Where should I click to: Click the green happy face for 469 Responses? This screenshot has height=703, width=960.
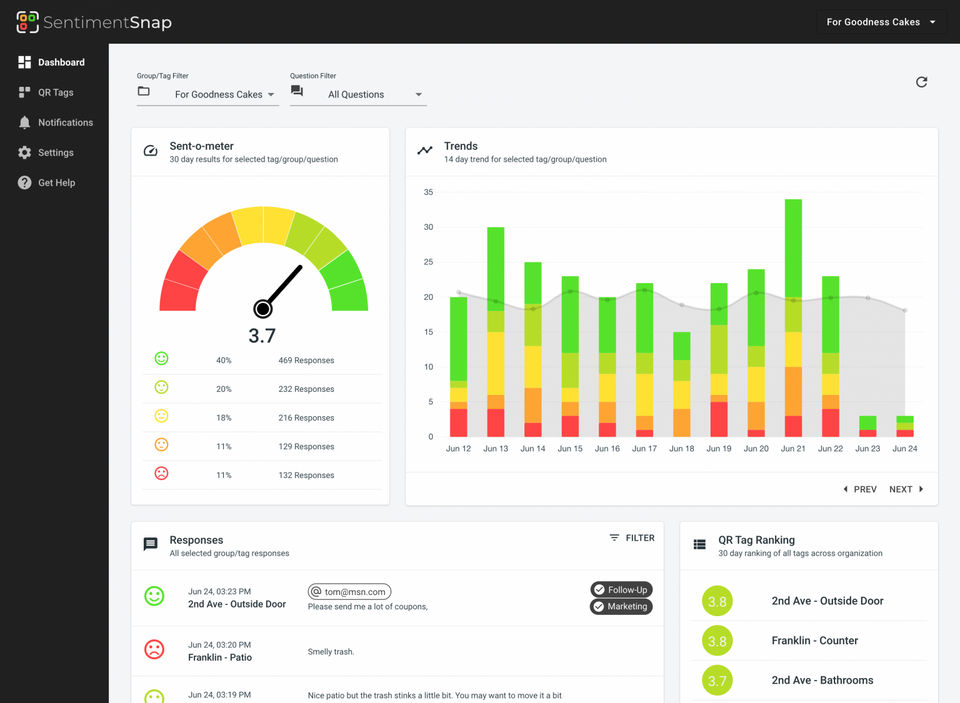coord(161,358)
